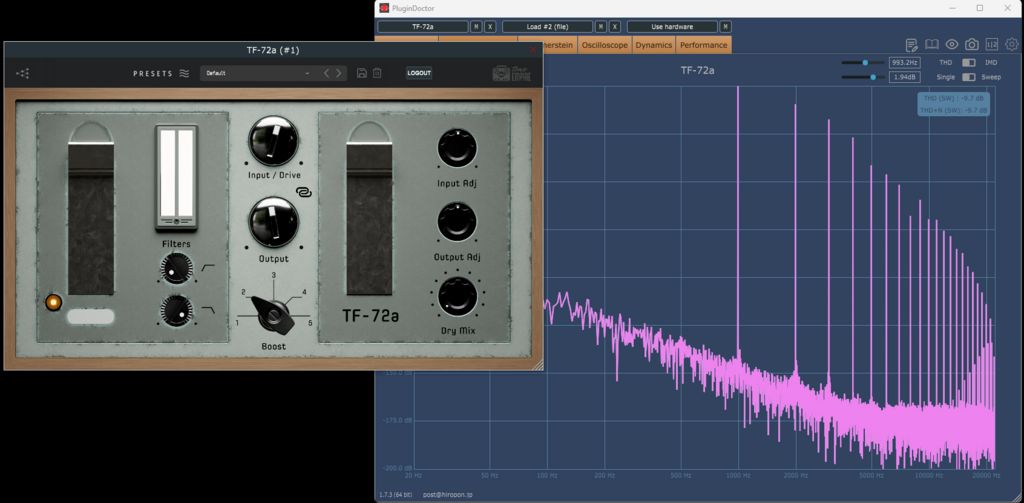Image resolution: width=1024 pixels, height=503 pixels.
Task: Toggle the THD / IMD switch
Action: pyautogui.click(x=969, y=63)
